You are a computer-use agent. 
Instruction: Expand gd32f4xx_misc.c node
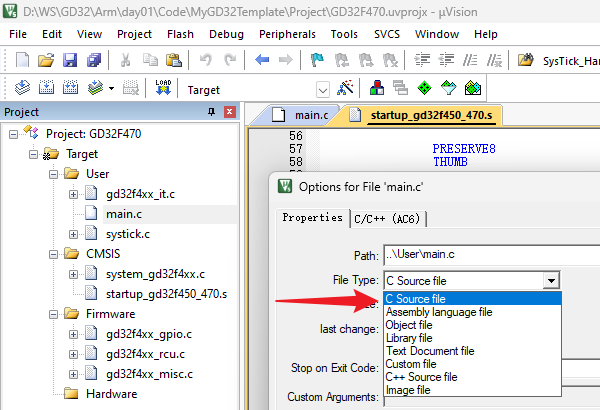pyautogui.click(x=73, y=374)
